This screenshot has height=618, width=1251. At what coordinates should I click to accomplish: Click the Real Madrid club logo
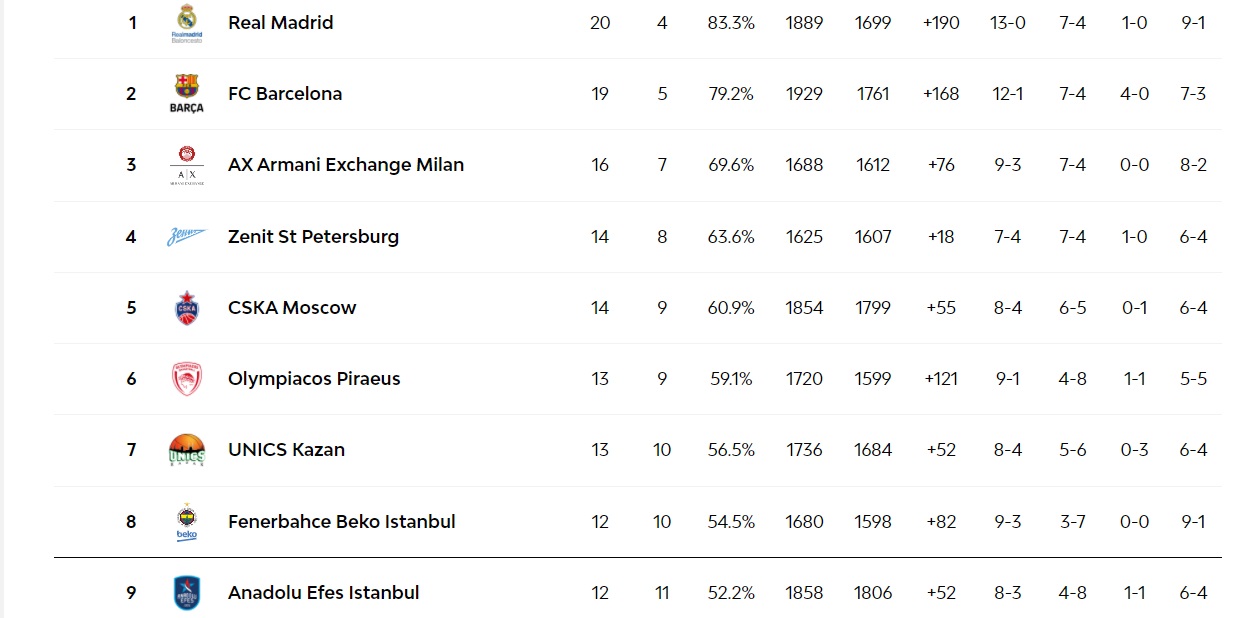click(187, 23)
